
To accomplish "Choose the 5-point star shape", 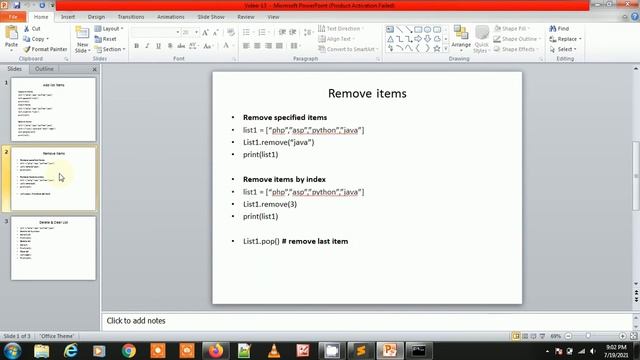I will (x=437, y=49).
